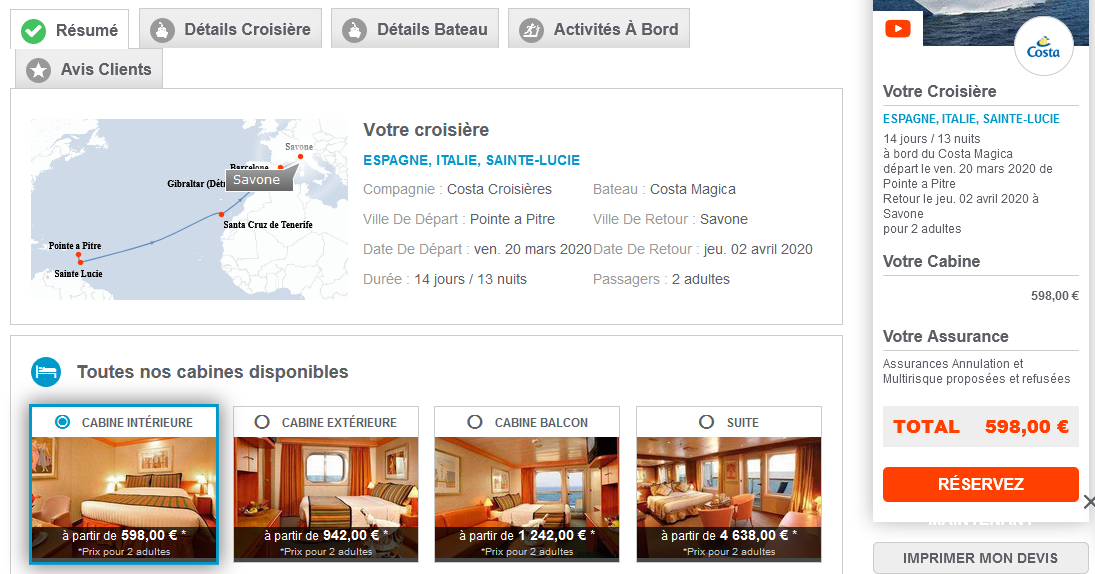Screen dimensions: 1095x574
Task: Switch to Détails Bateau tab
Action: [415, 29]
